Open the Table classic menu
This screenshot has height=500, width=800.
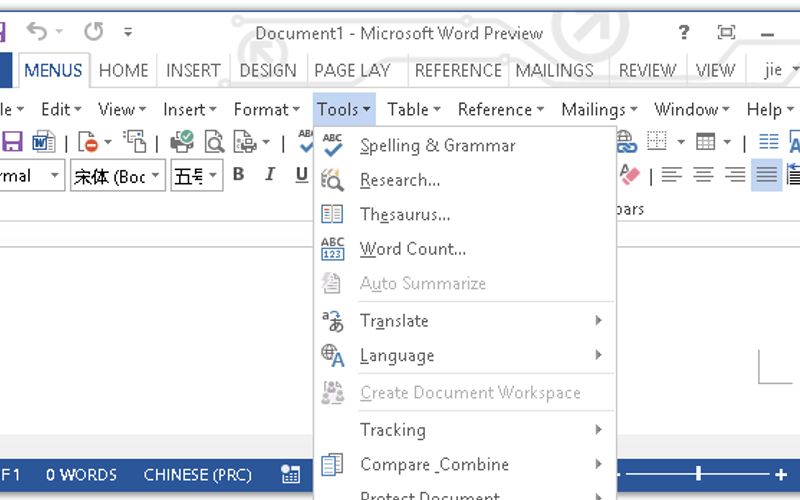tap(413, 109)
